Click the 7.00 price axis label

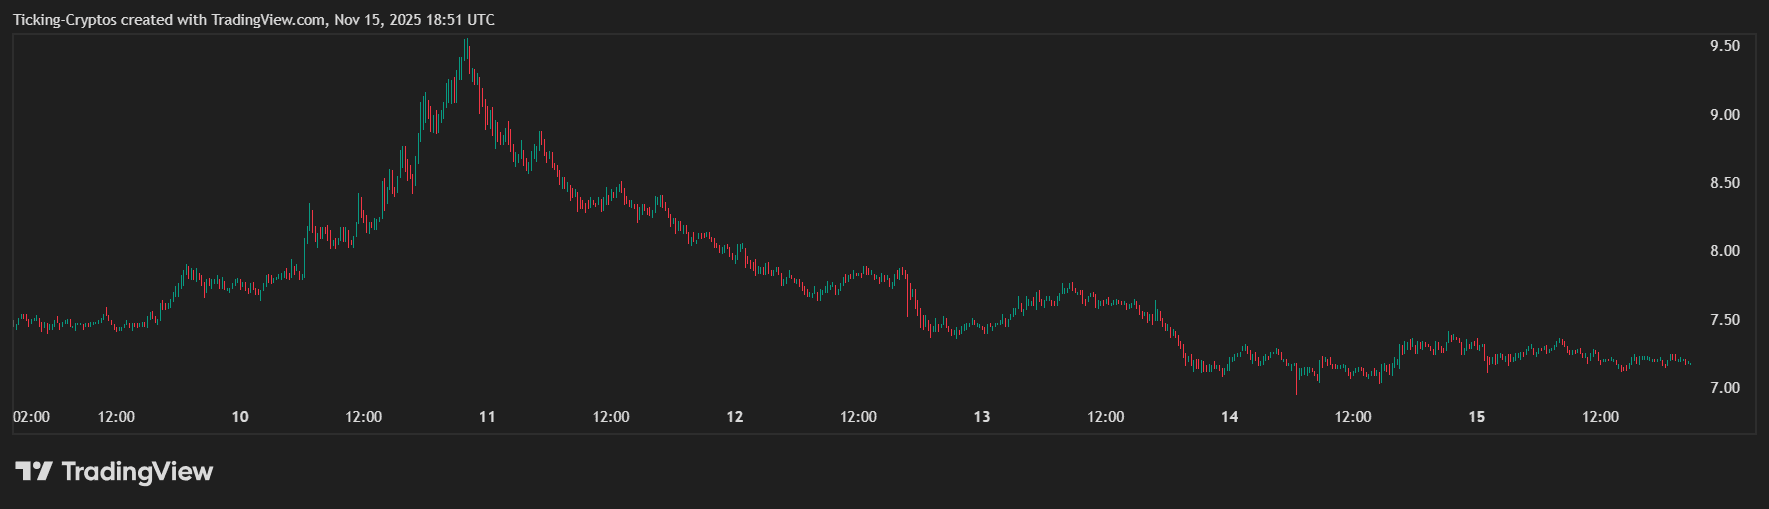1724,388
